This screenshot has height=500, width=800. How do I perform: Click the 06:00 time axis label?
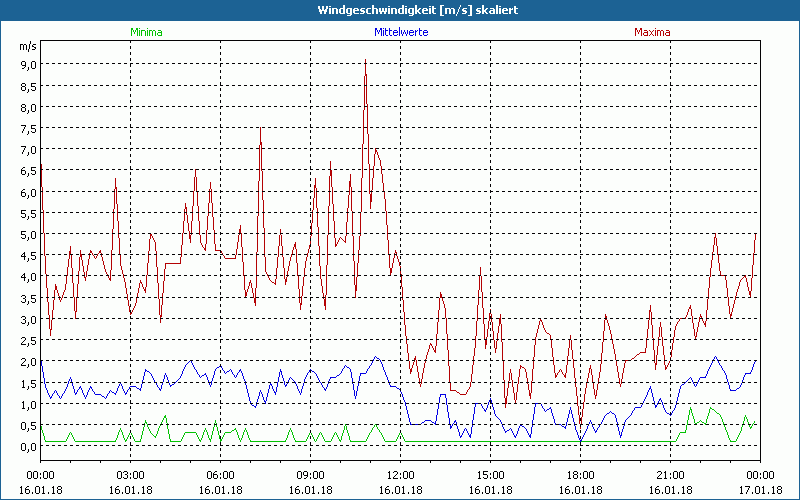coord(221,475)
